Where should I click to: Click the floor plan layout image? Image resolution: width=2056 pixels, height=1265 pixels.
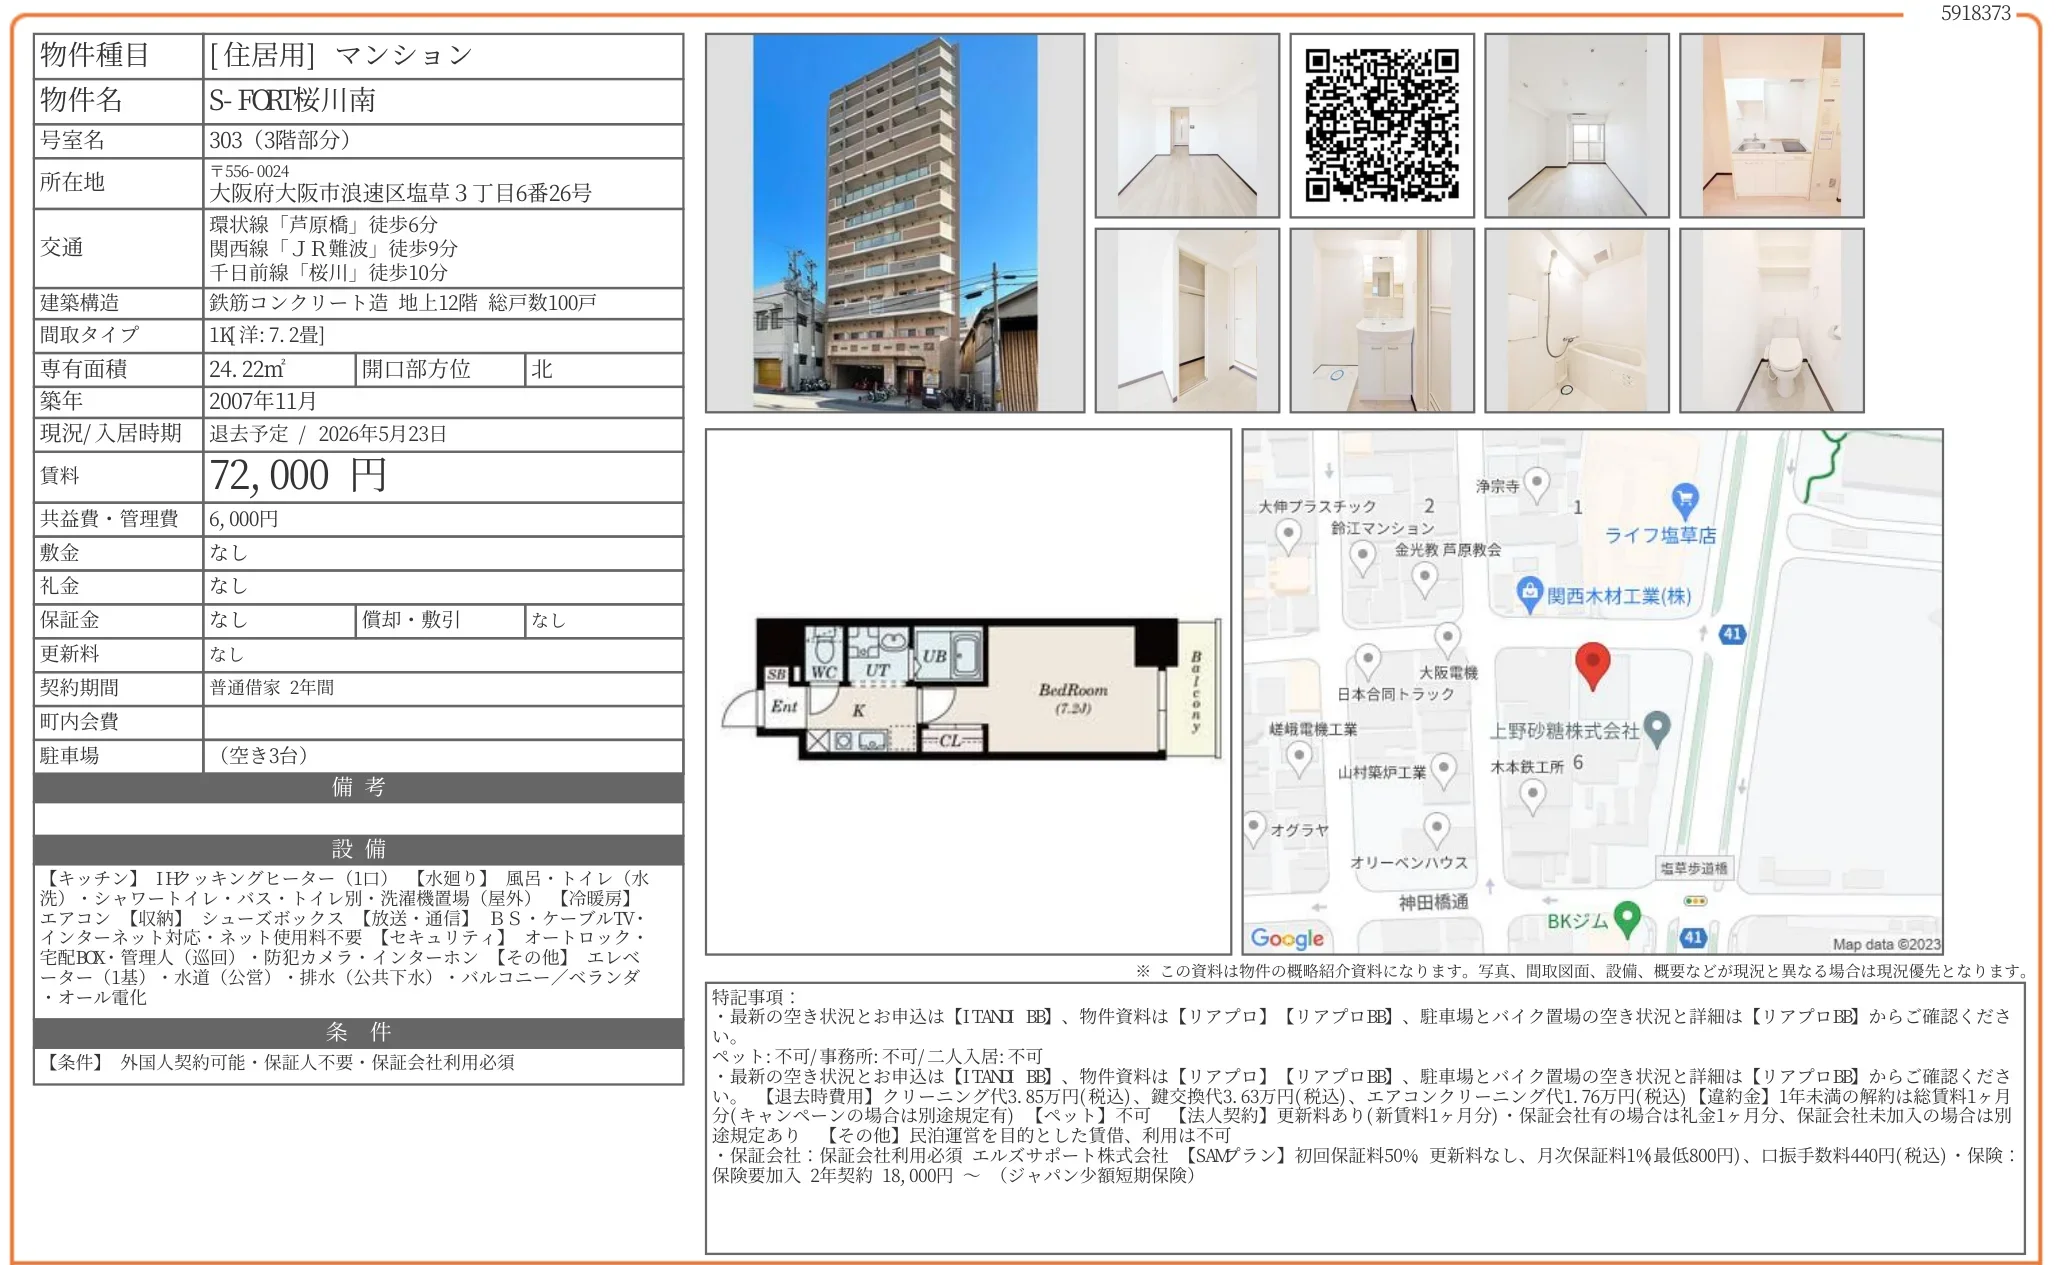tap(968, 690)
